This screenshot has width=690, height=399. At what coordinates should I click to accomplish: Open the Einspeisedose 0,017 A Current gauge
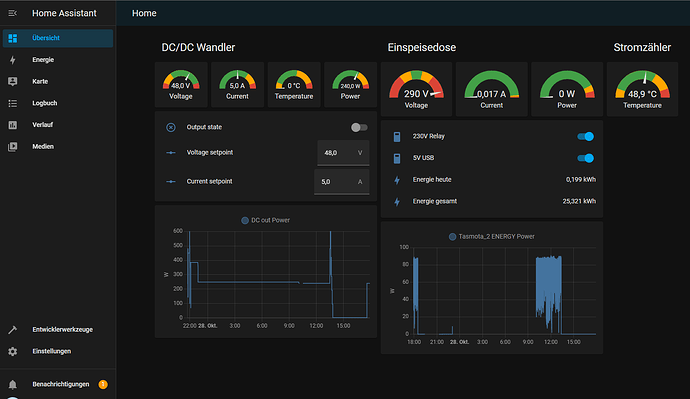click(492, 89)
